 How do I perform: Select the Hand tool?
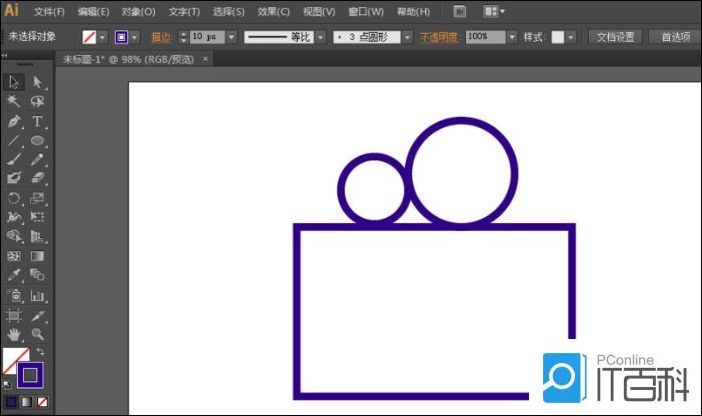[x=14, y=334]
